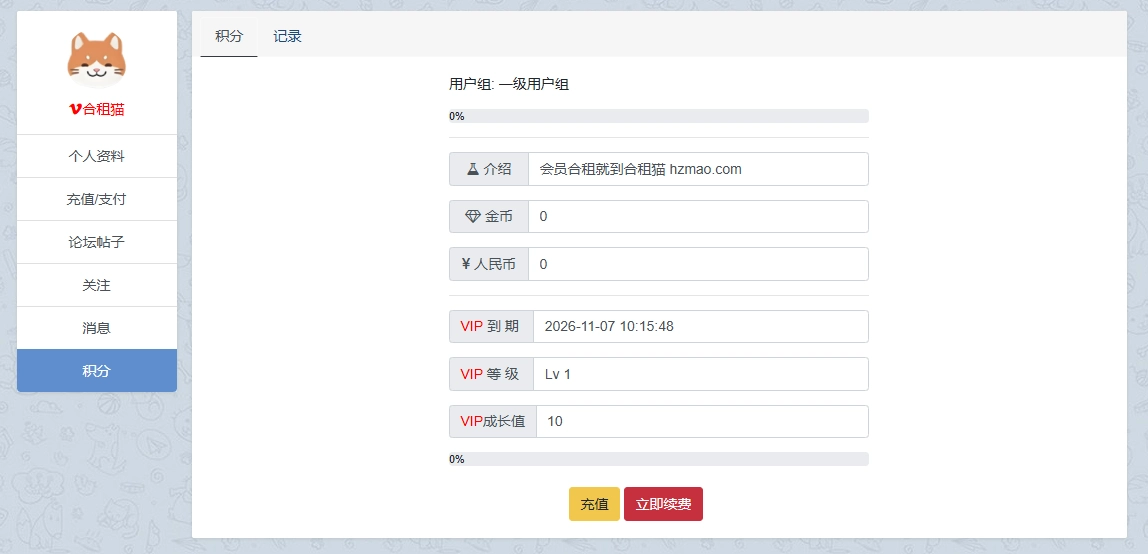Screen dimensions: 1148x554
Task: Switch to the 积分 tab
Action: click(229, 36)
